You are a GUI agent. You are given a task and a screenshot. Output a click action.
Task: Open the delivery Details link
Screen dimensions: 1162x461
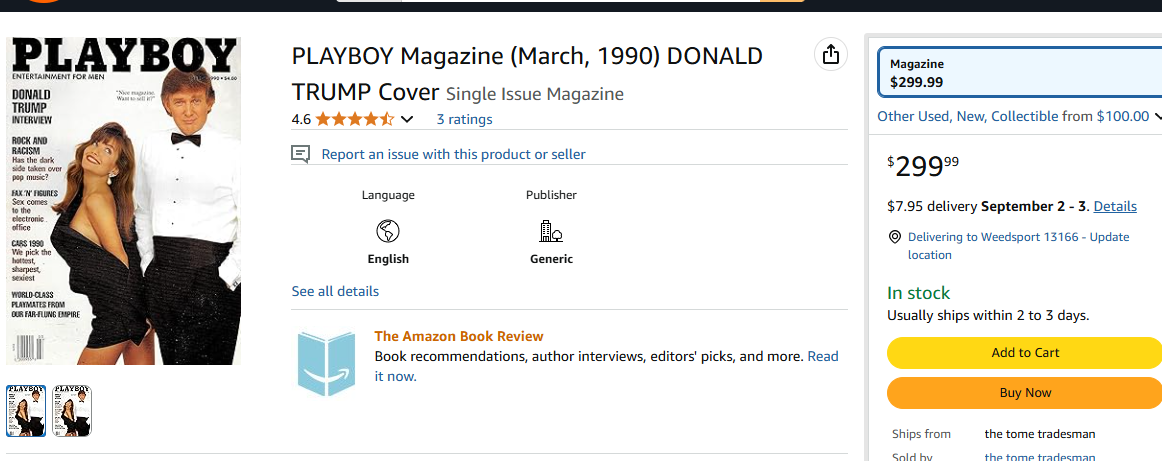[x=1115, y=207]
